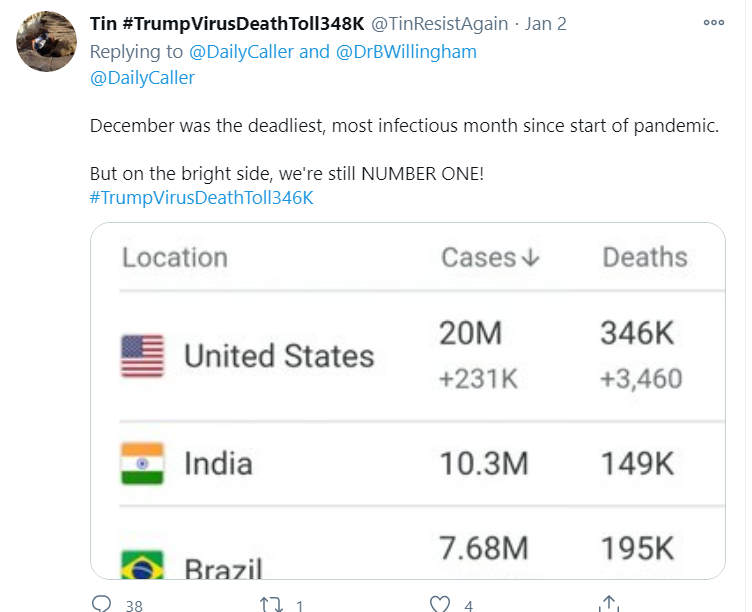Click the United States flag icon

click(142, 356)
